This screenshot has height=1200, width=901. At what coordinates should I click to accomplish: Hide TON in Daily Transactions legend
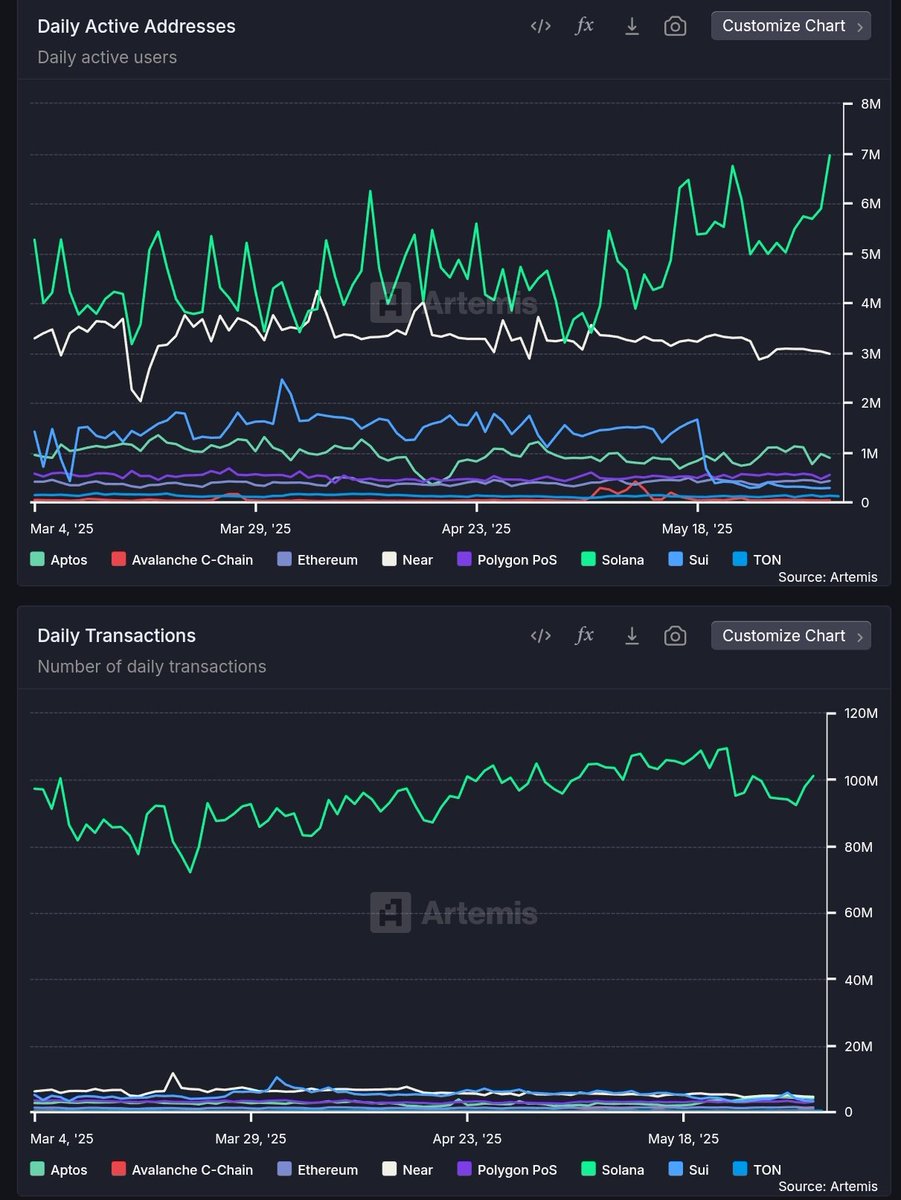coord(757,1169)
